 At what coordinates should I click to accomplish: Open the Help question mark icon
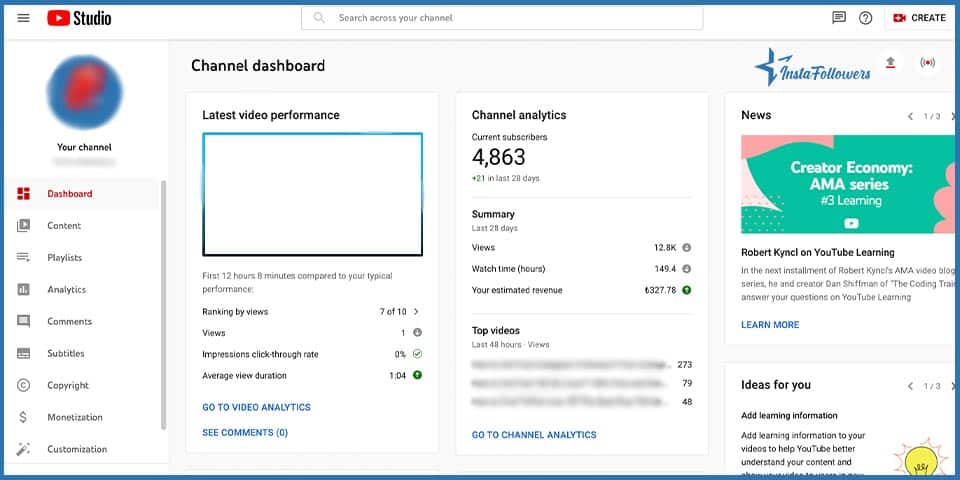click(865, 18)
